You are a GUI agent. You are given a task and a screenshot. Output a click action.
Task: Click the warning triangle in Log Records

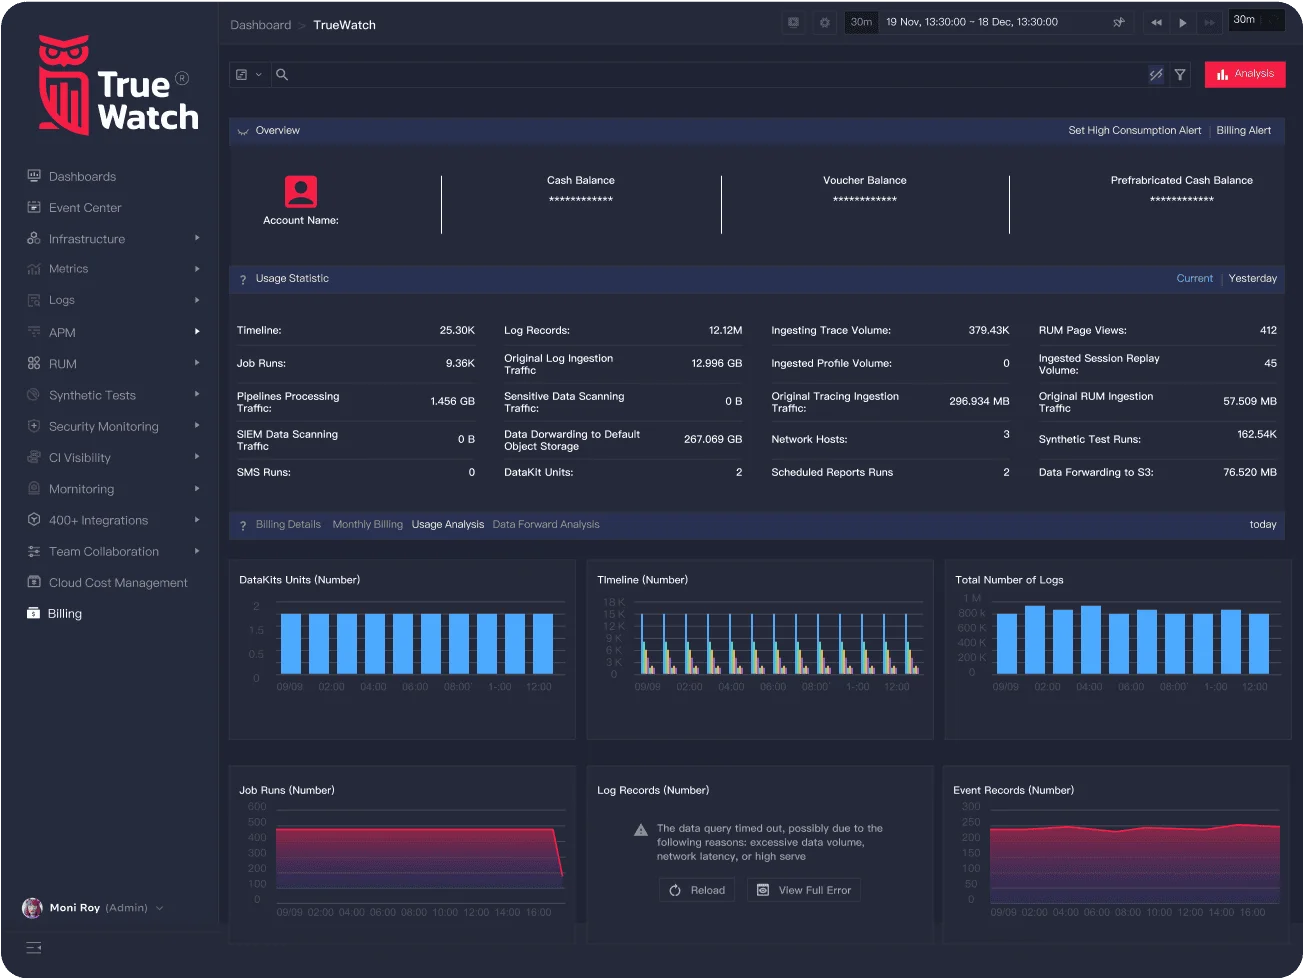[641, 830]
